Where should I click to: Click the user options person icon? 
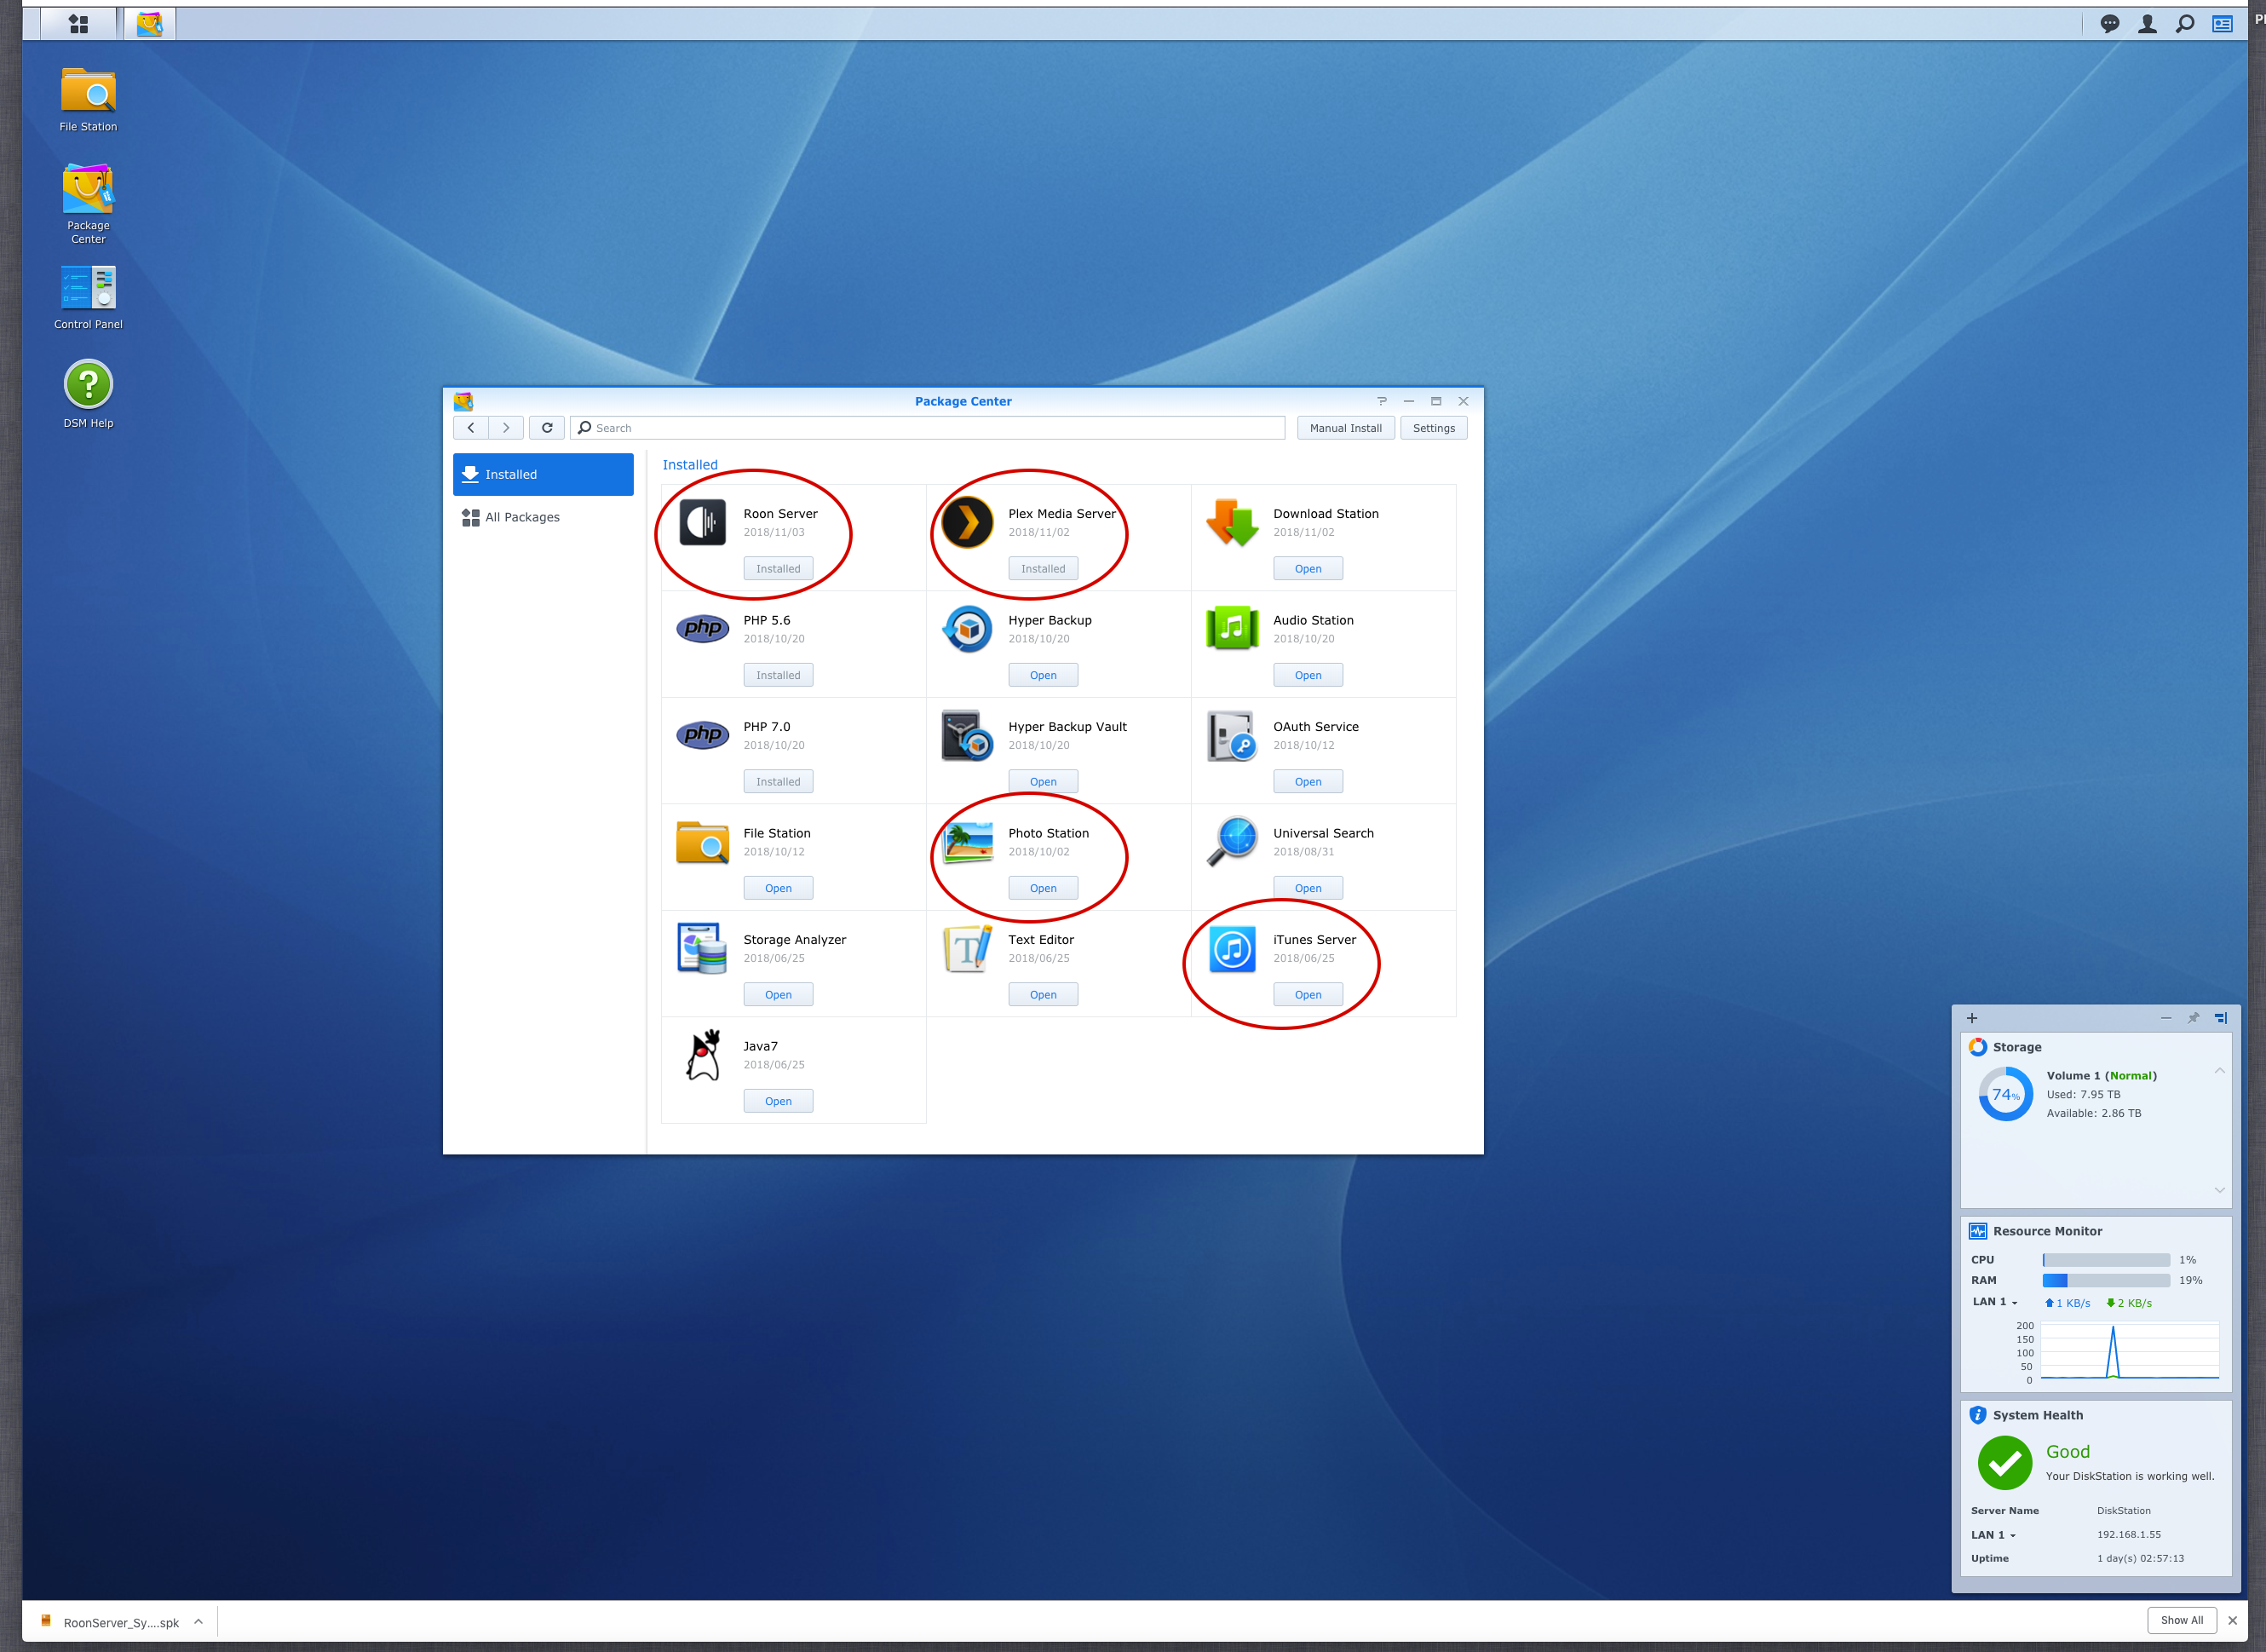click(2147, 23)
